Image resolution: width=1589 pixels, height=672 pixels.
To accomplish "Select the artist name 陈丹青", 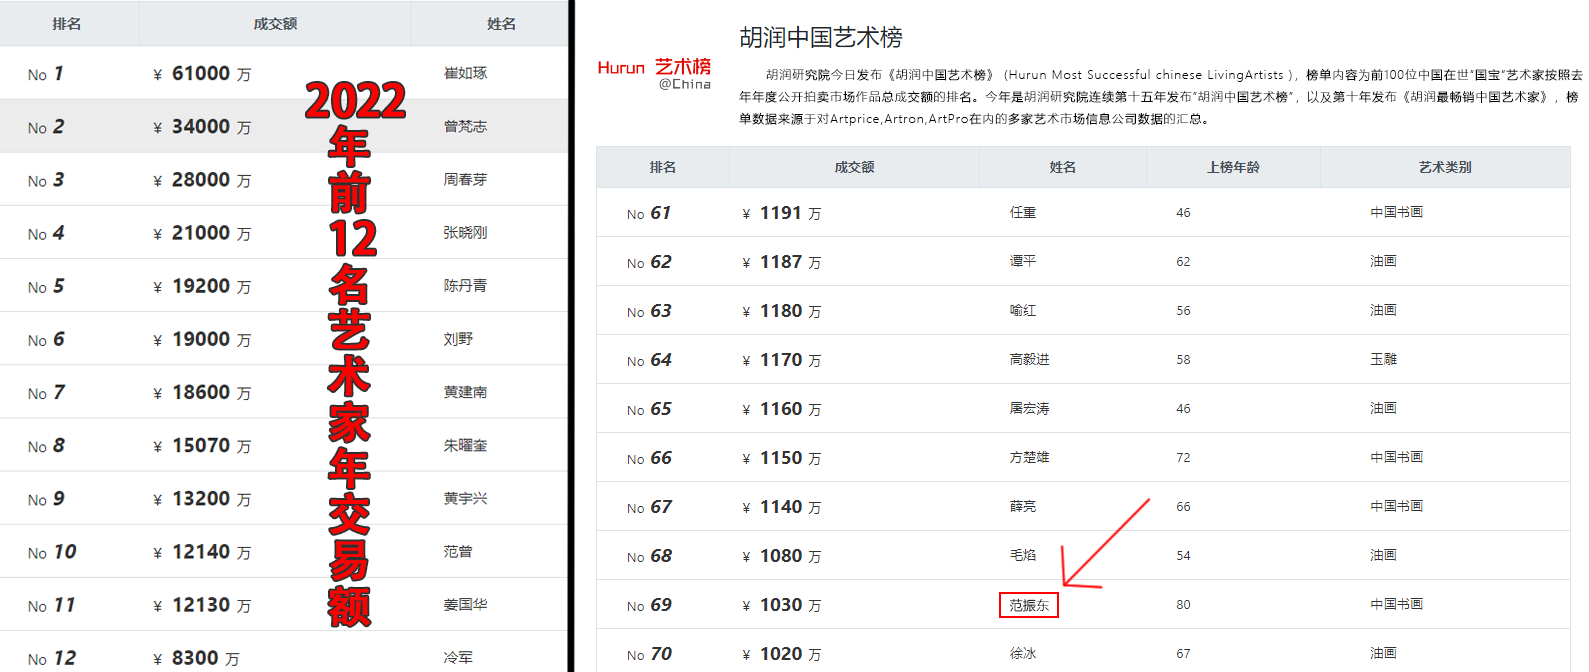I will pyautogui.click(x=465, y=285).
